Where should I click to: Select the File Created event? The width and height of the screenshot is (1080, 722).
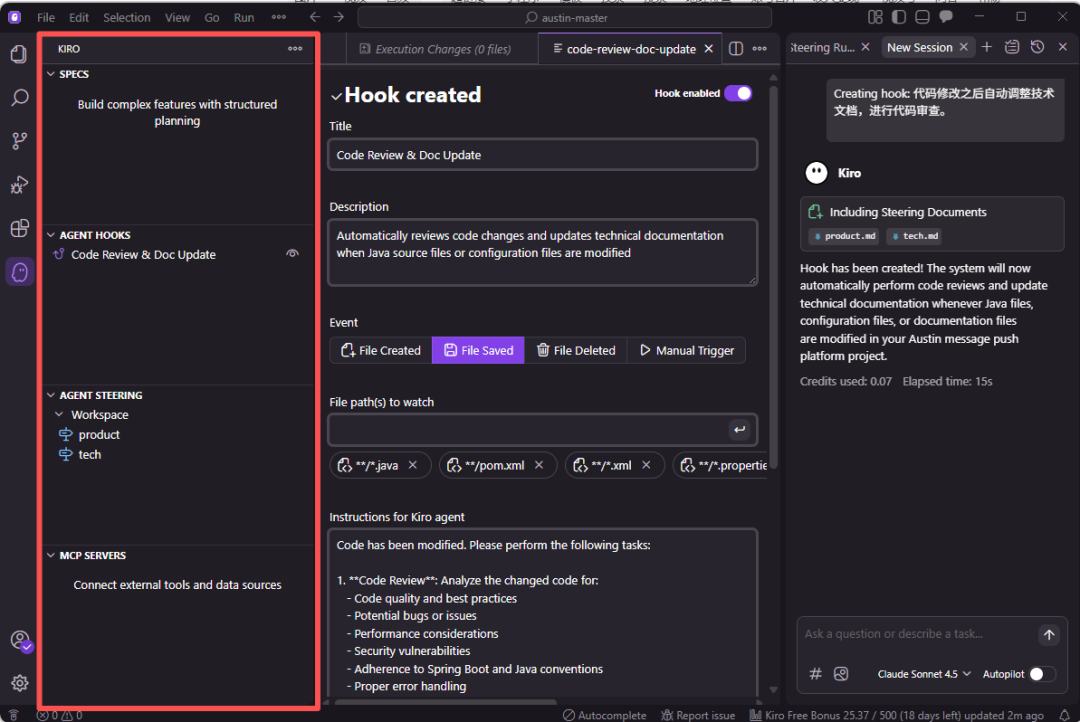click(381, 350)
